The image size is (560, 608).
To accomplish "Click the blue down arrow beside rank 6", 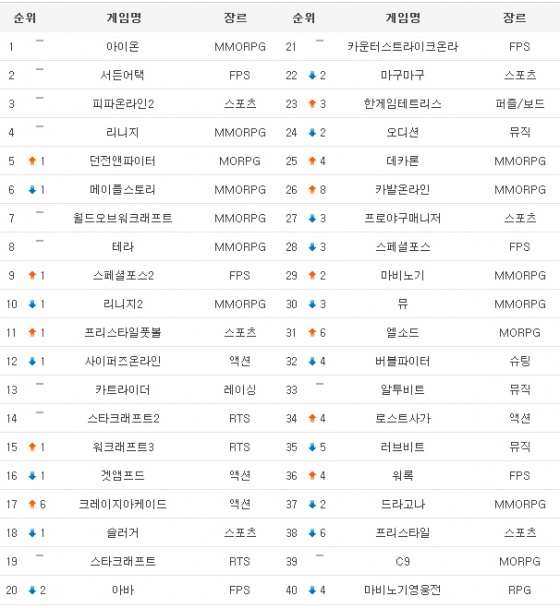I will pyautogui.click(x=32, y=189).
